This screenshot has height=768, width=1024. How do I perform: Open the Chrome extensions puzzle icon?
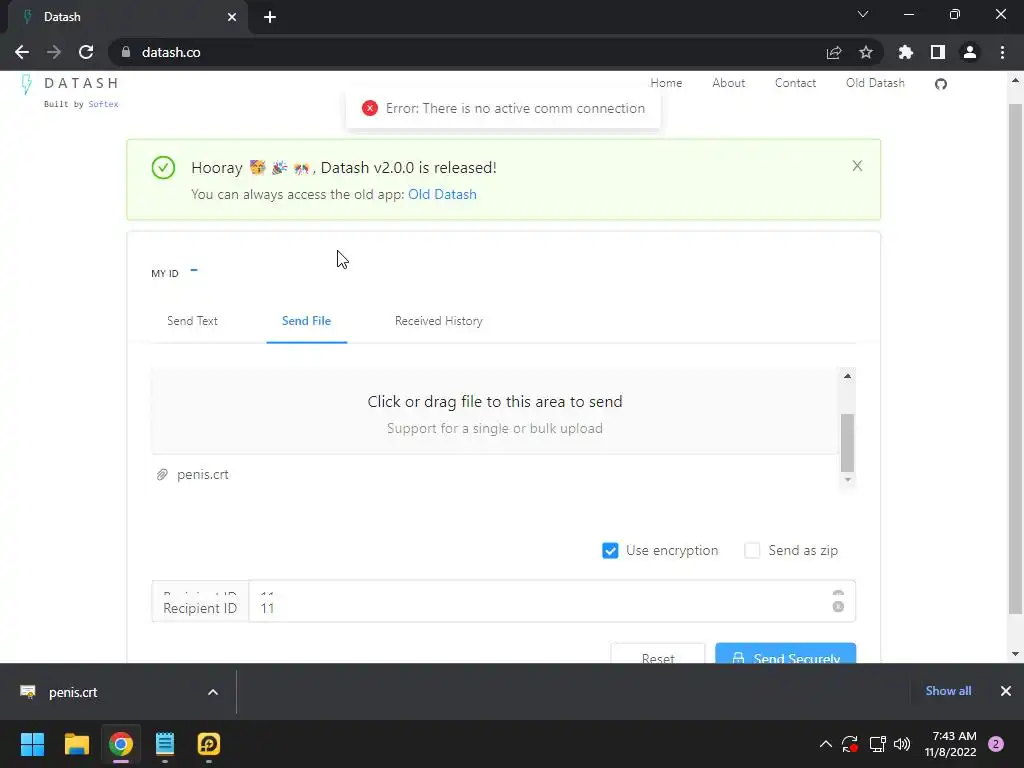tap(905, 52)
